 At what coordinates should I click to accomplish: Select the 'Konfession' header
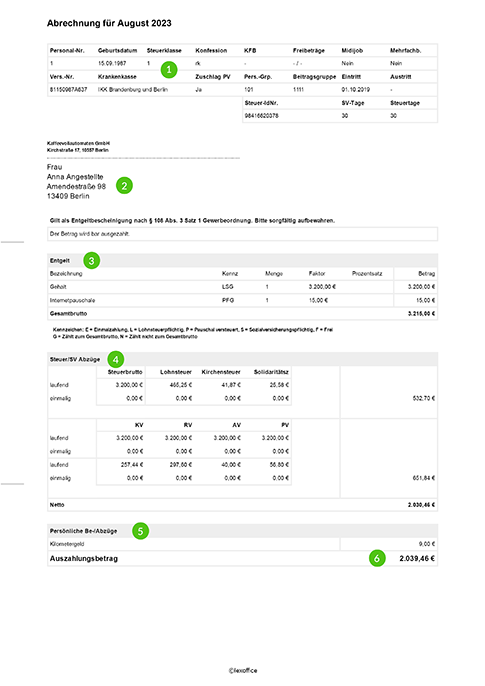point(211,51)
